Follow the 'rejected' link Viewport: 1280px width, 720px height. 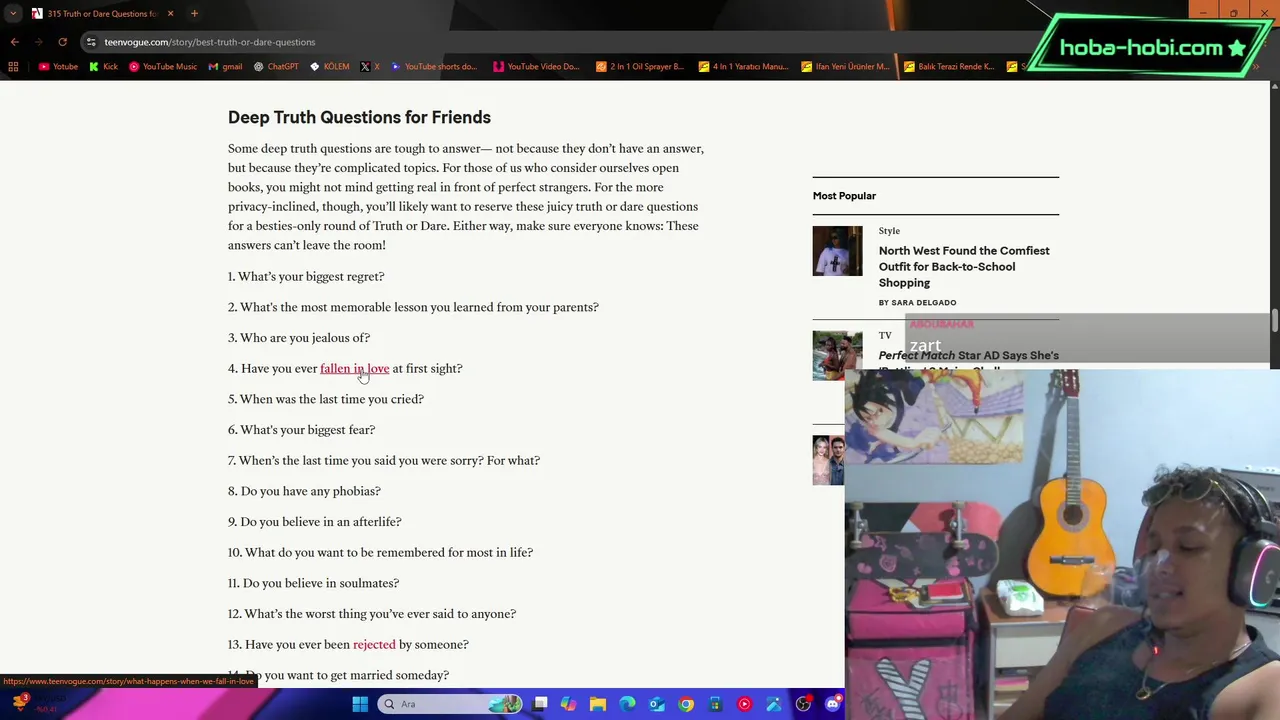pyautogui.click(x=374, y=644)
